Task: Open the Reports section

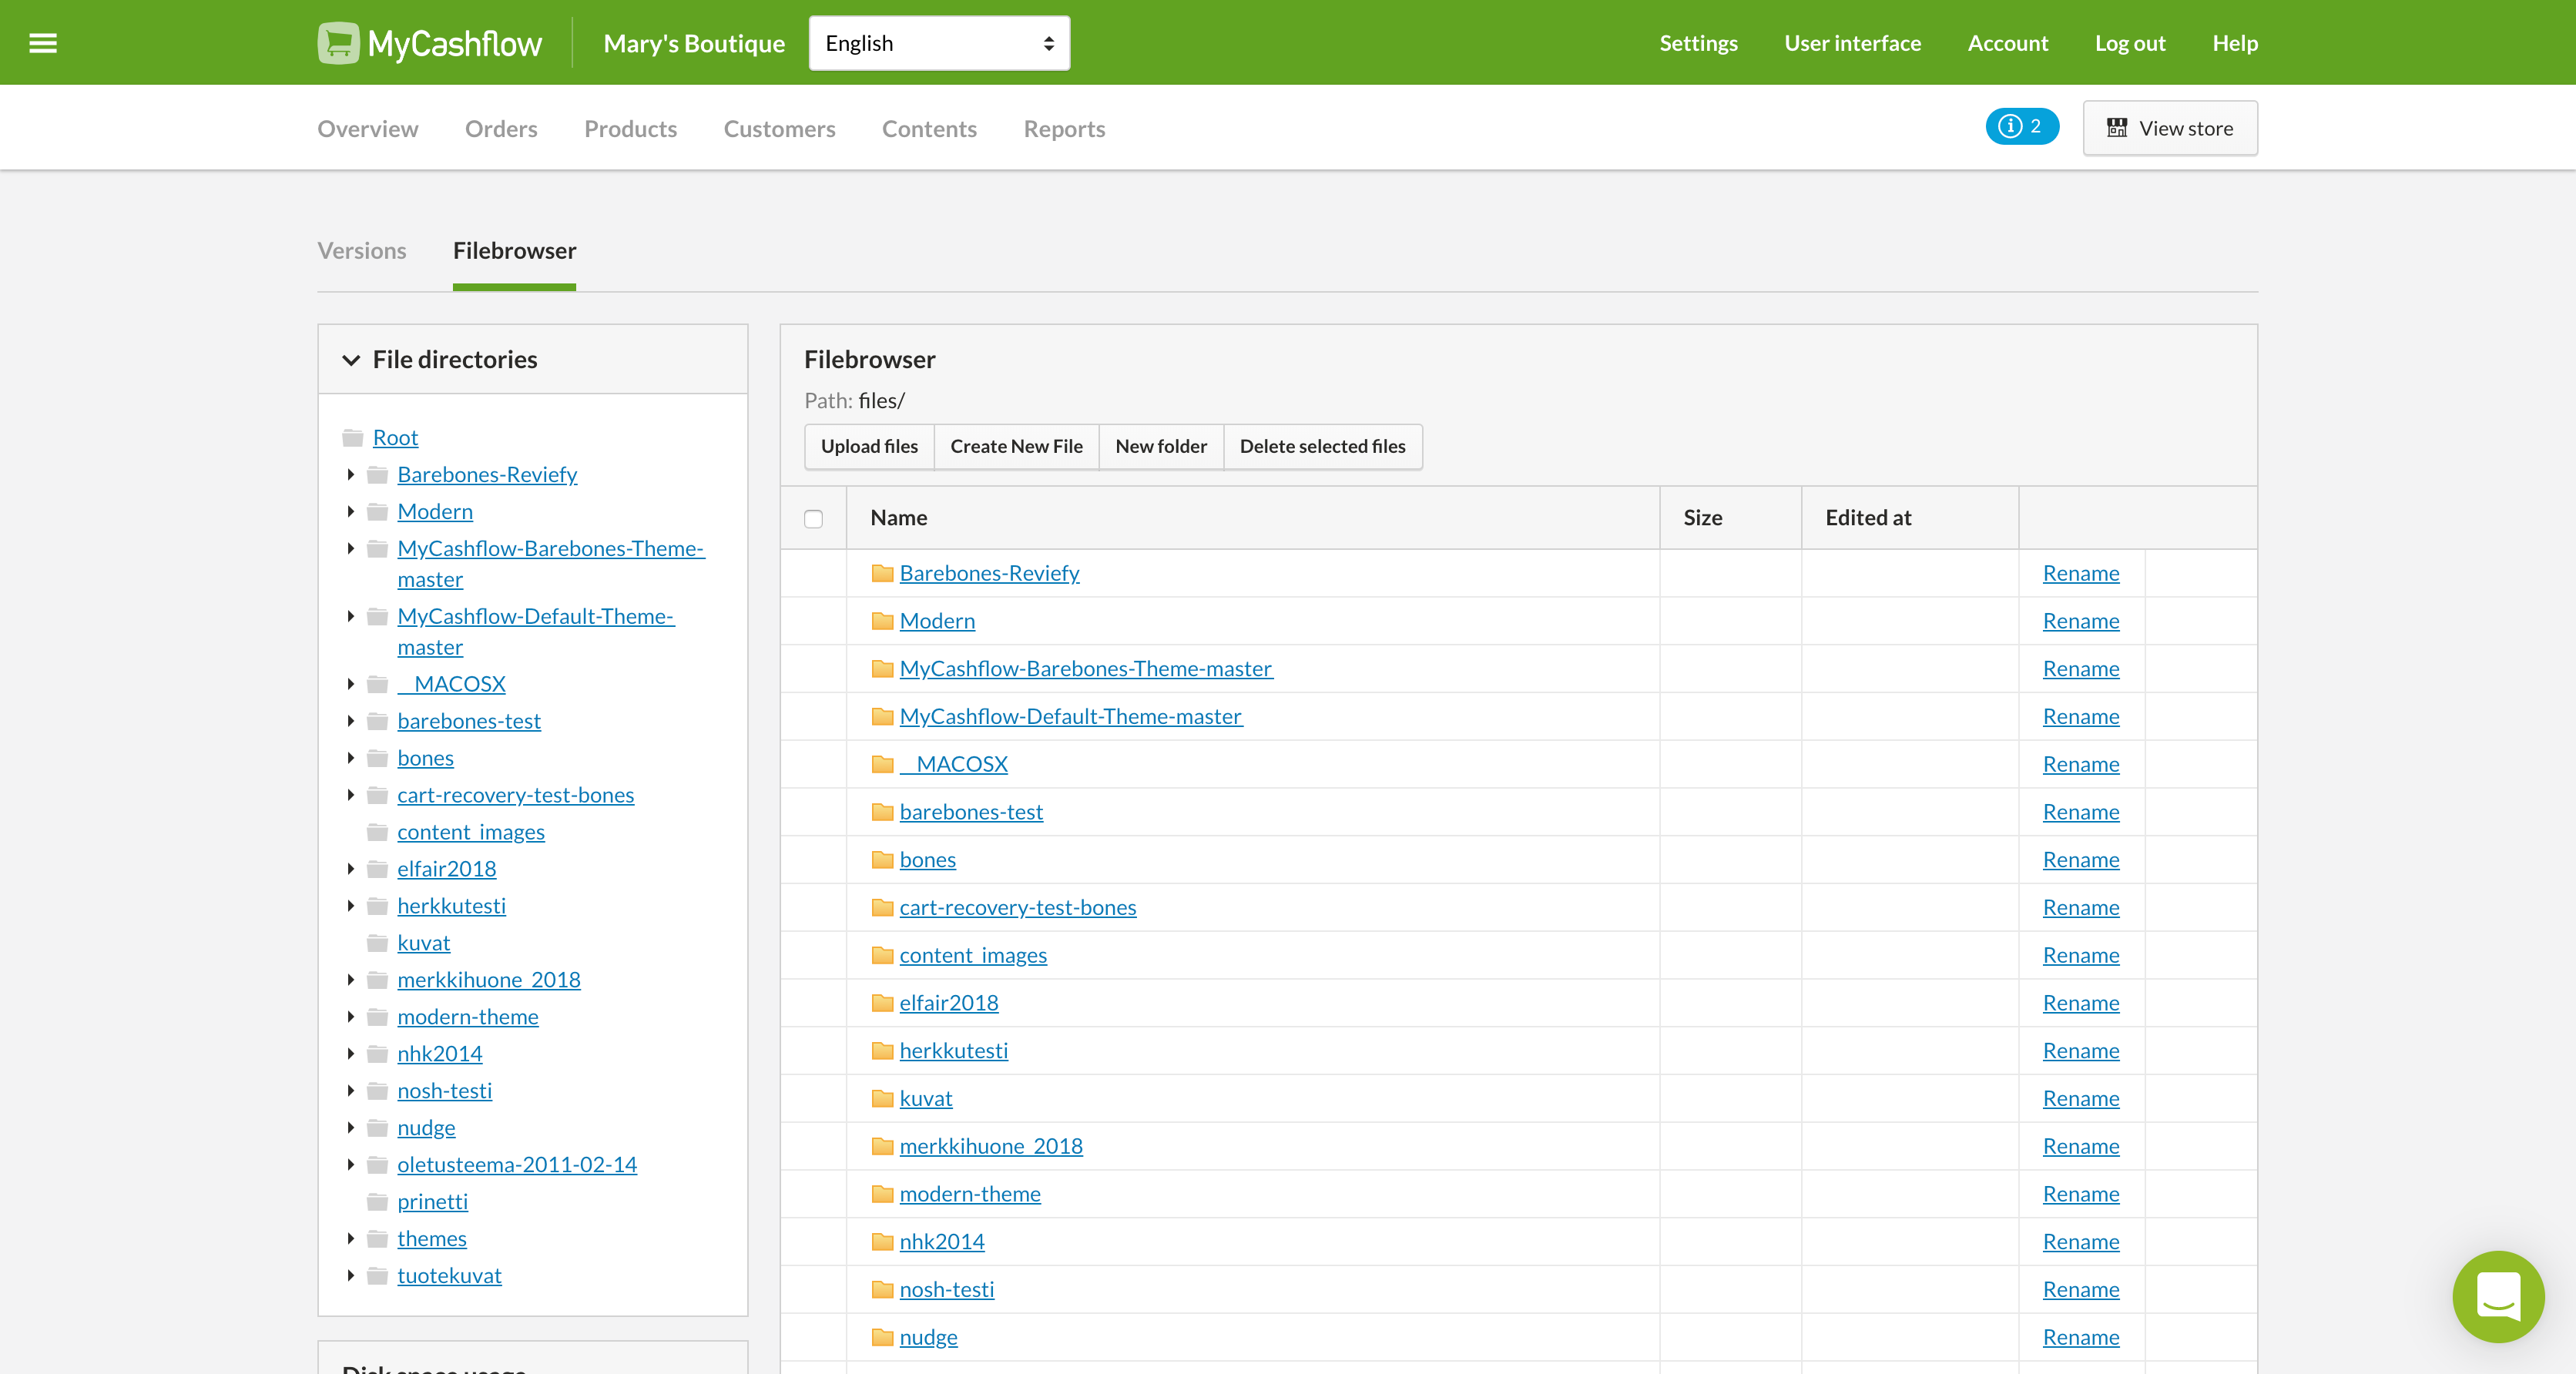Action: click(1064, 128)
